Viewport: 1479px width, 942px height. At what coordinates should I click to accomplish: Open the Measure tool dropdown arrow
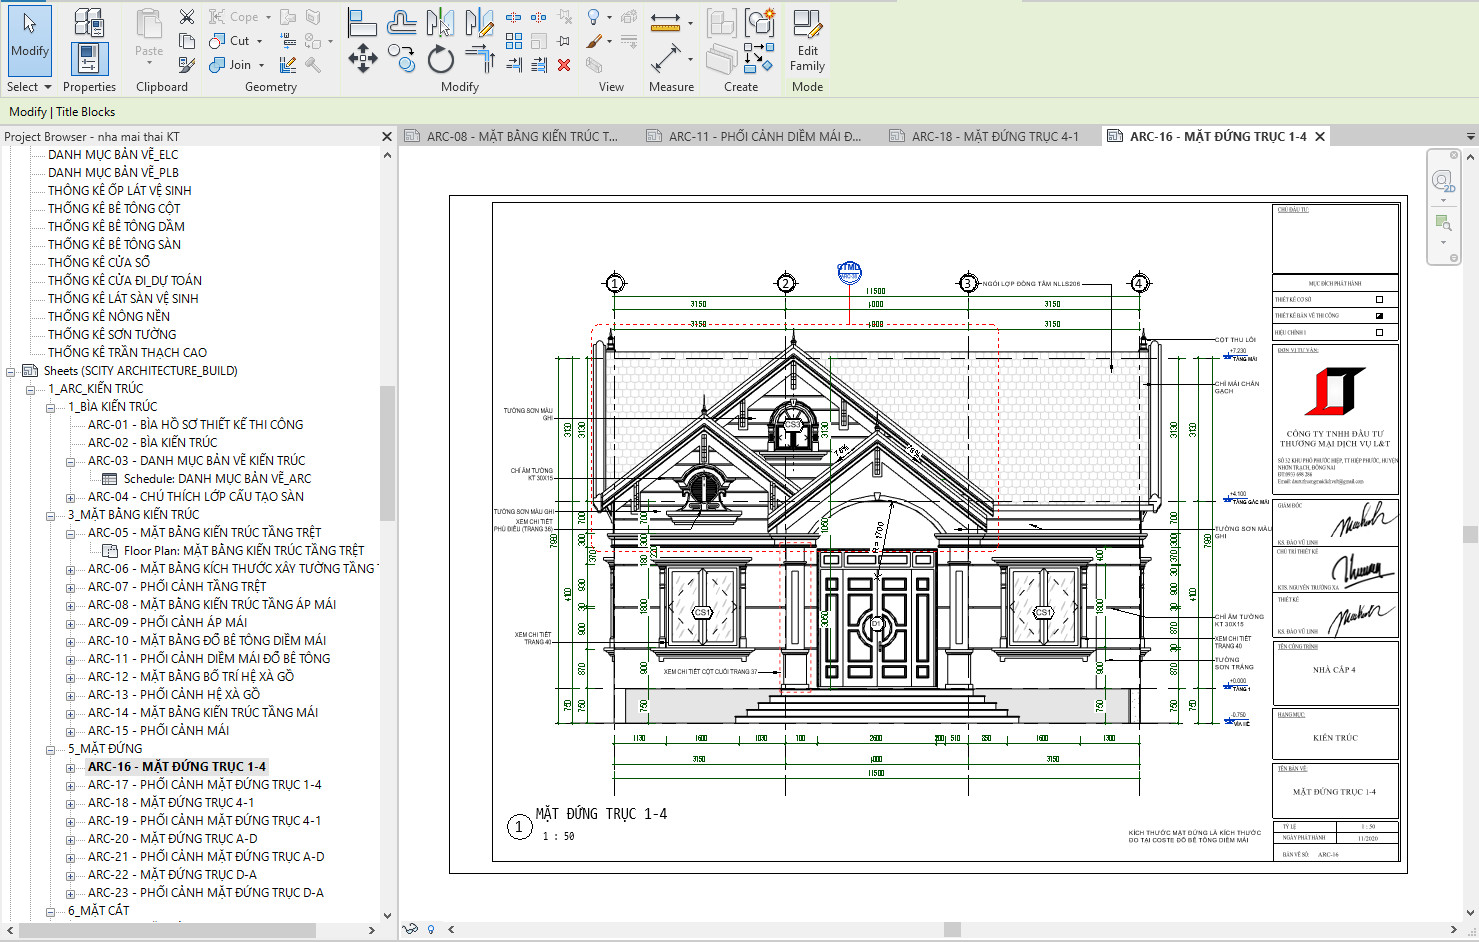(690, 22)
